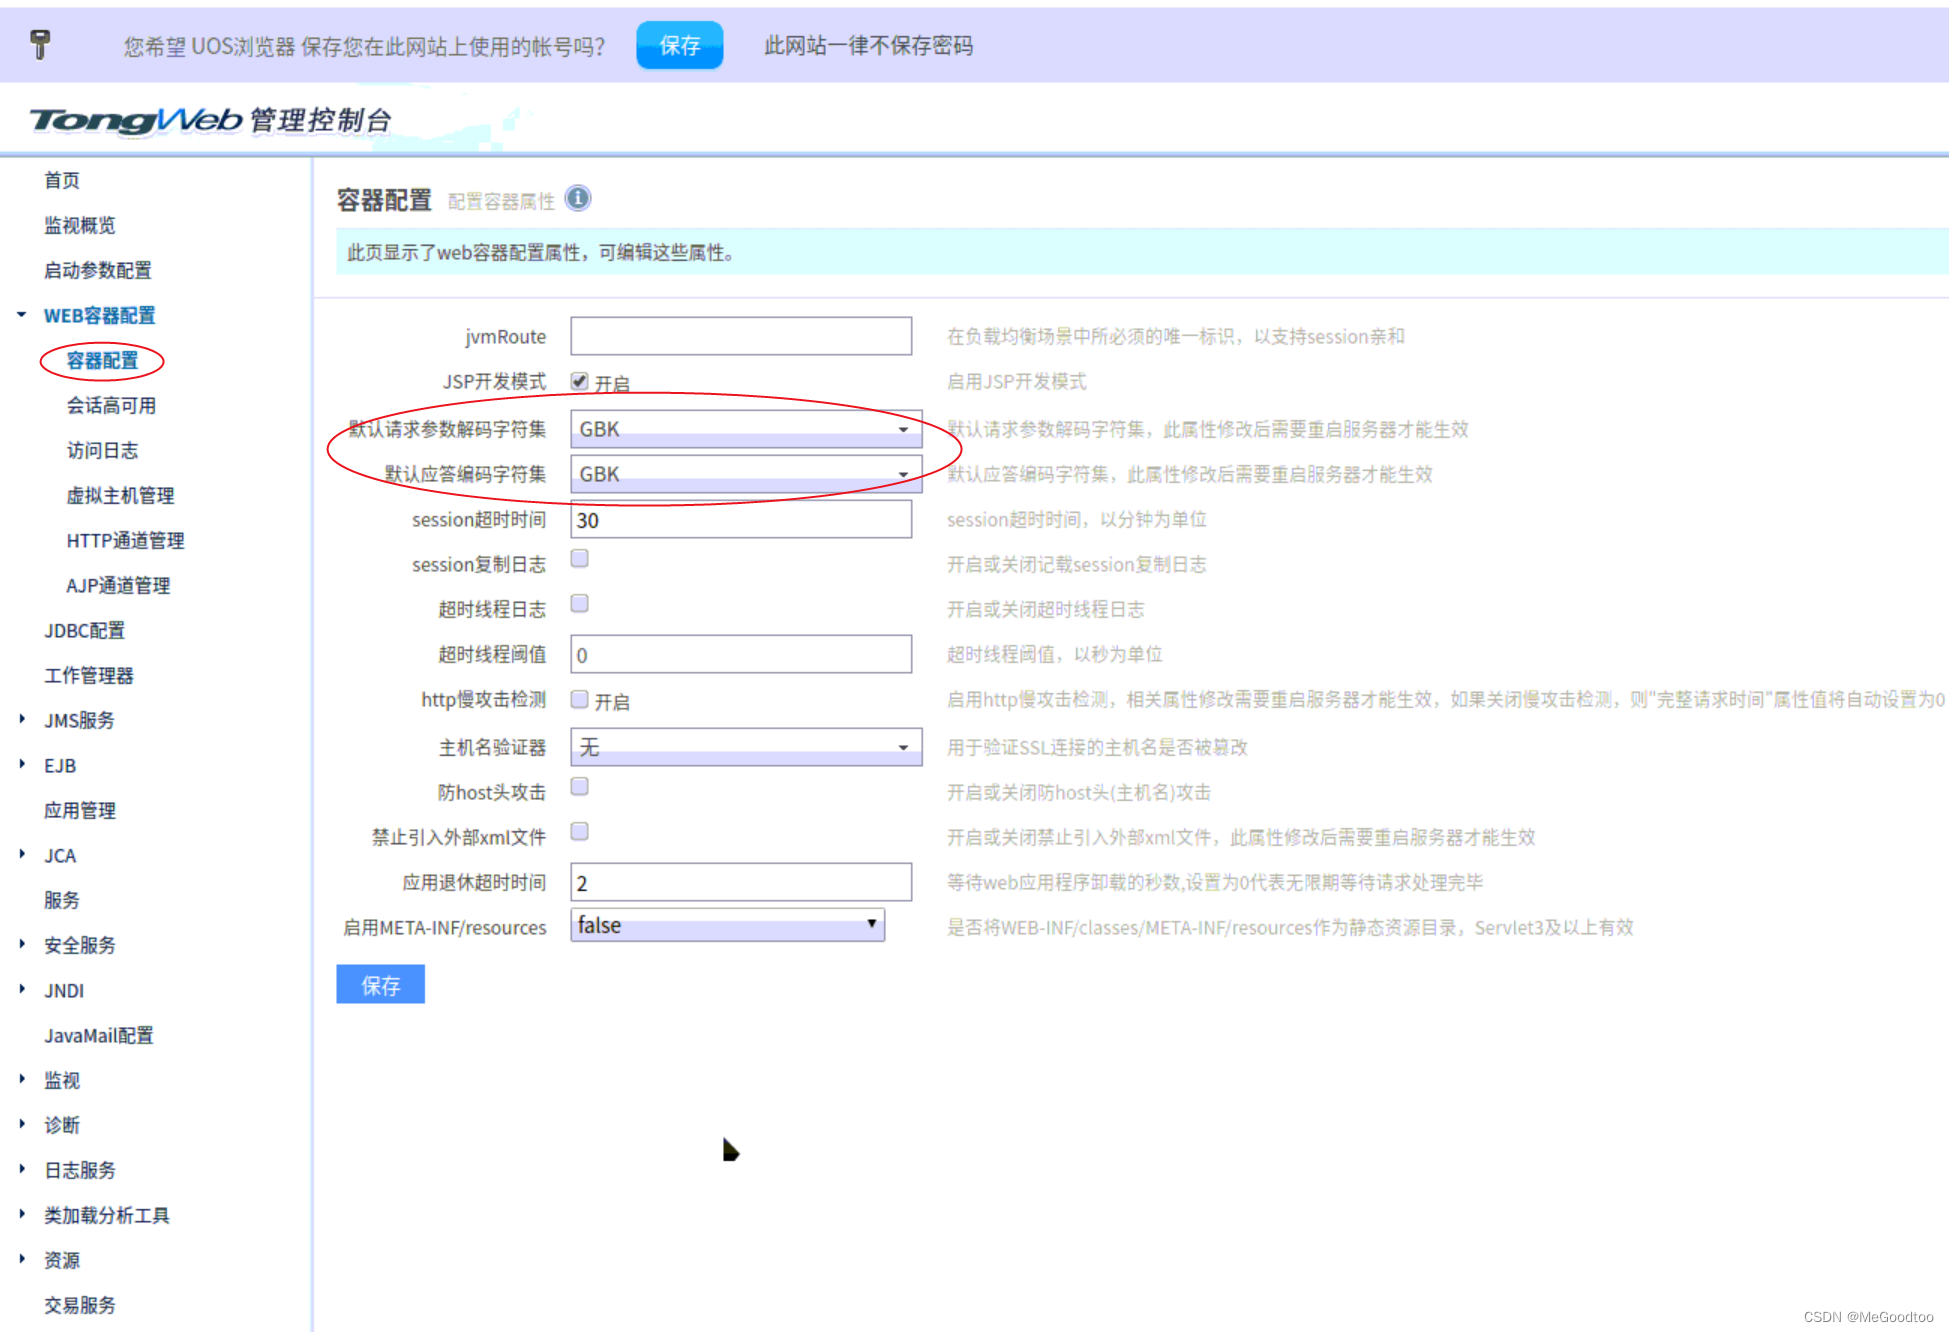Open 默认请求参数解码字符集 dropdown
1949x1332 pixels.
745,429
